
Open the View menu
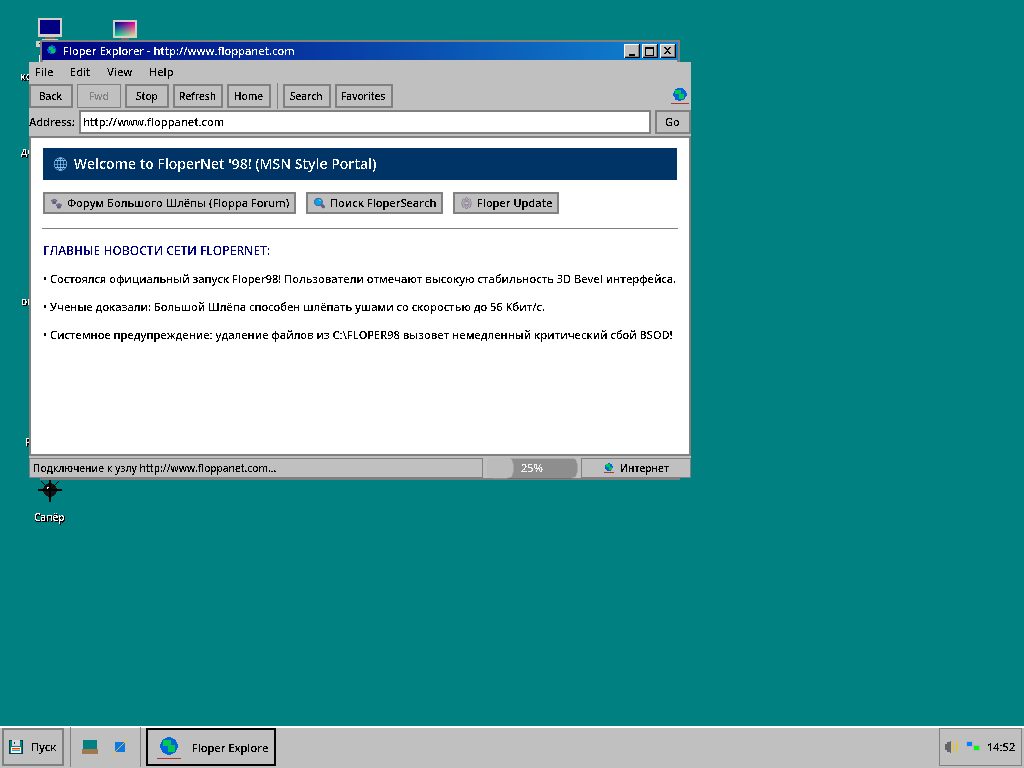point(120,72)
